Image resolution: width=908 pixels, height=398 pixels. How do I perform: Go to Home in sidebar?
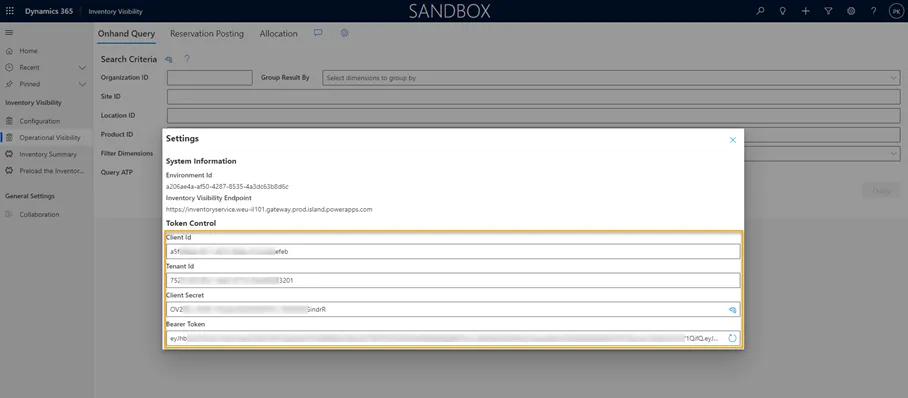(x=28, y=51)
